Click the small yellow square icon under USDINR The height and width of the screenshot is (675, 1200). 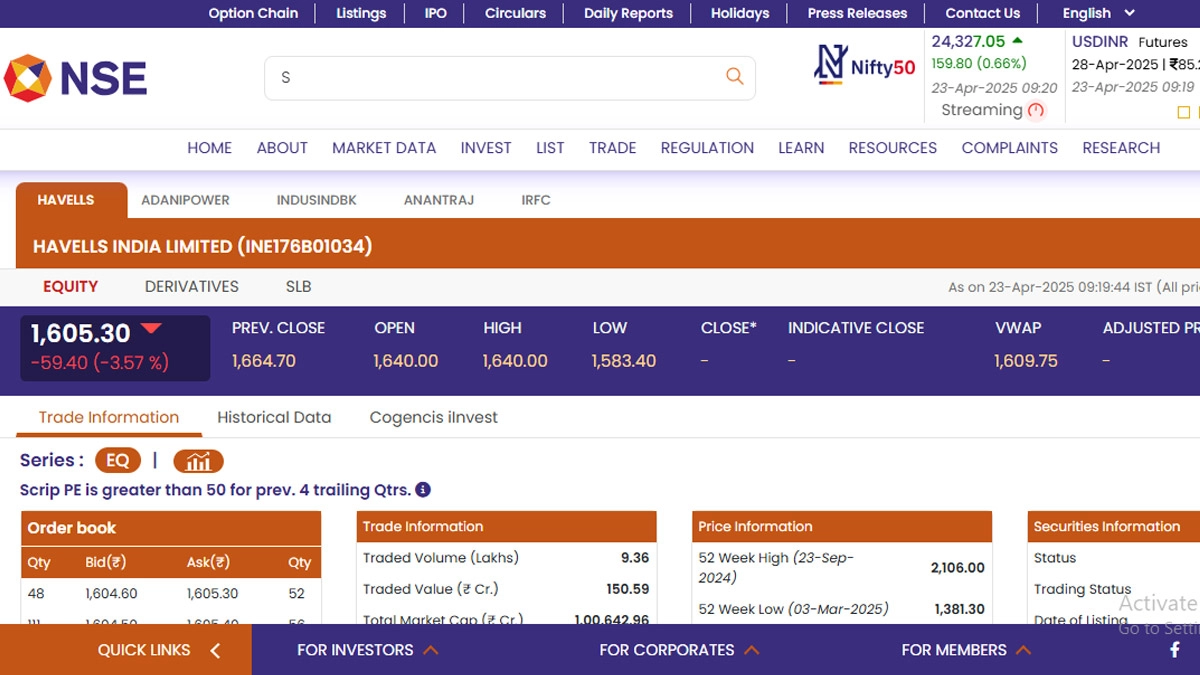1184,113
